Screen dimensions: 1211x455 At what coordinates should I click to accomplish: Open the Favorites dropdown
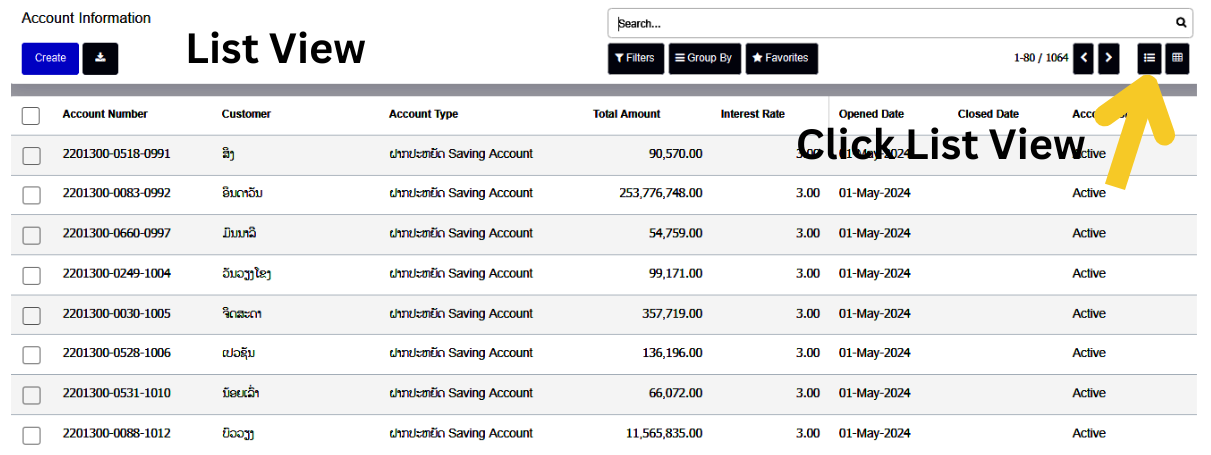[781, 58]
